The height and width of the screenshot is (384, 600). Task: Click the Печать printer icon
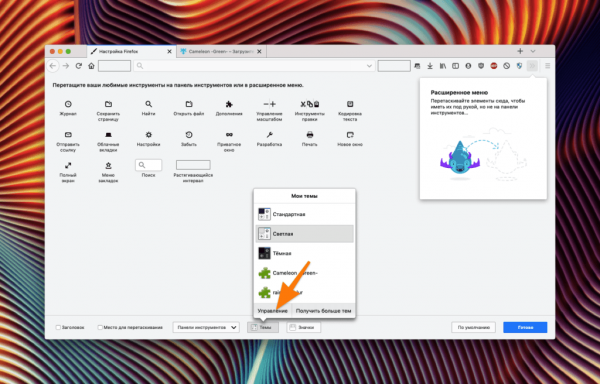click(310, 135)
